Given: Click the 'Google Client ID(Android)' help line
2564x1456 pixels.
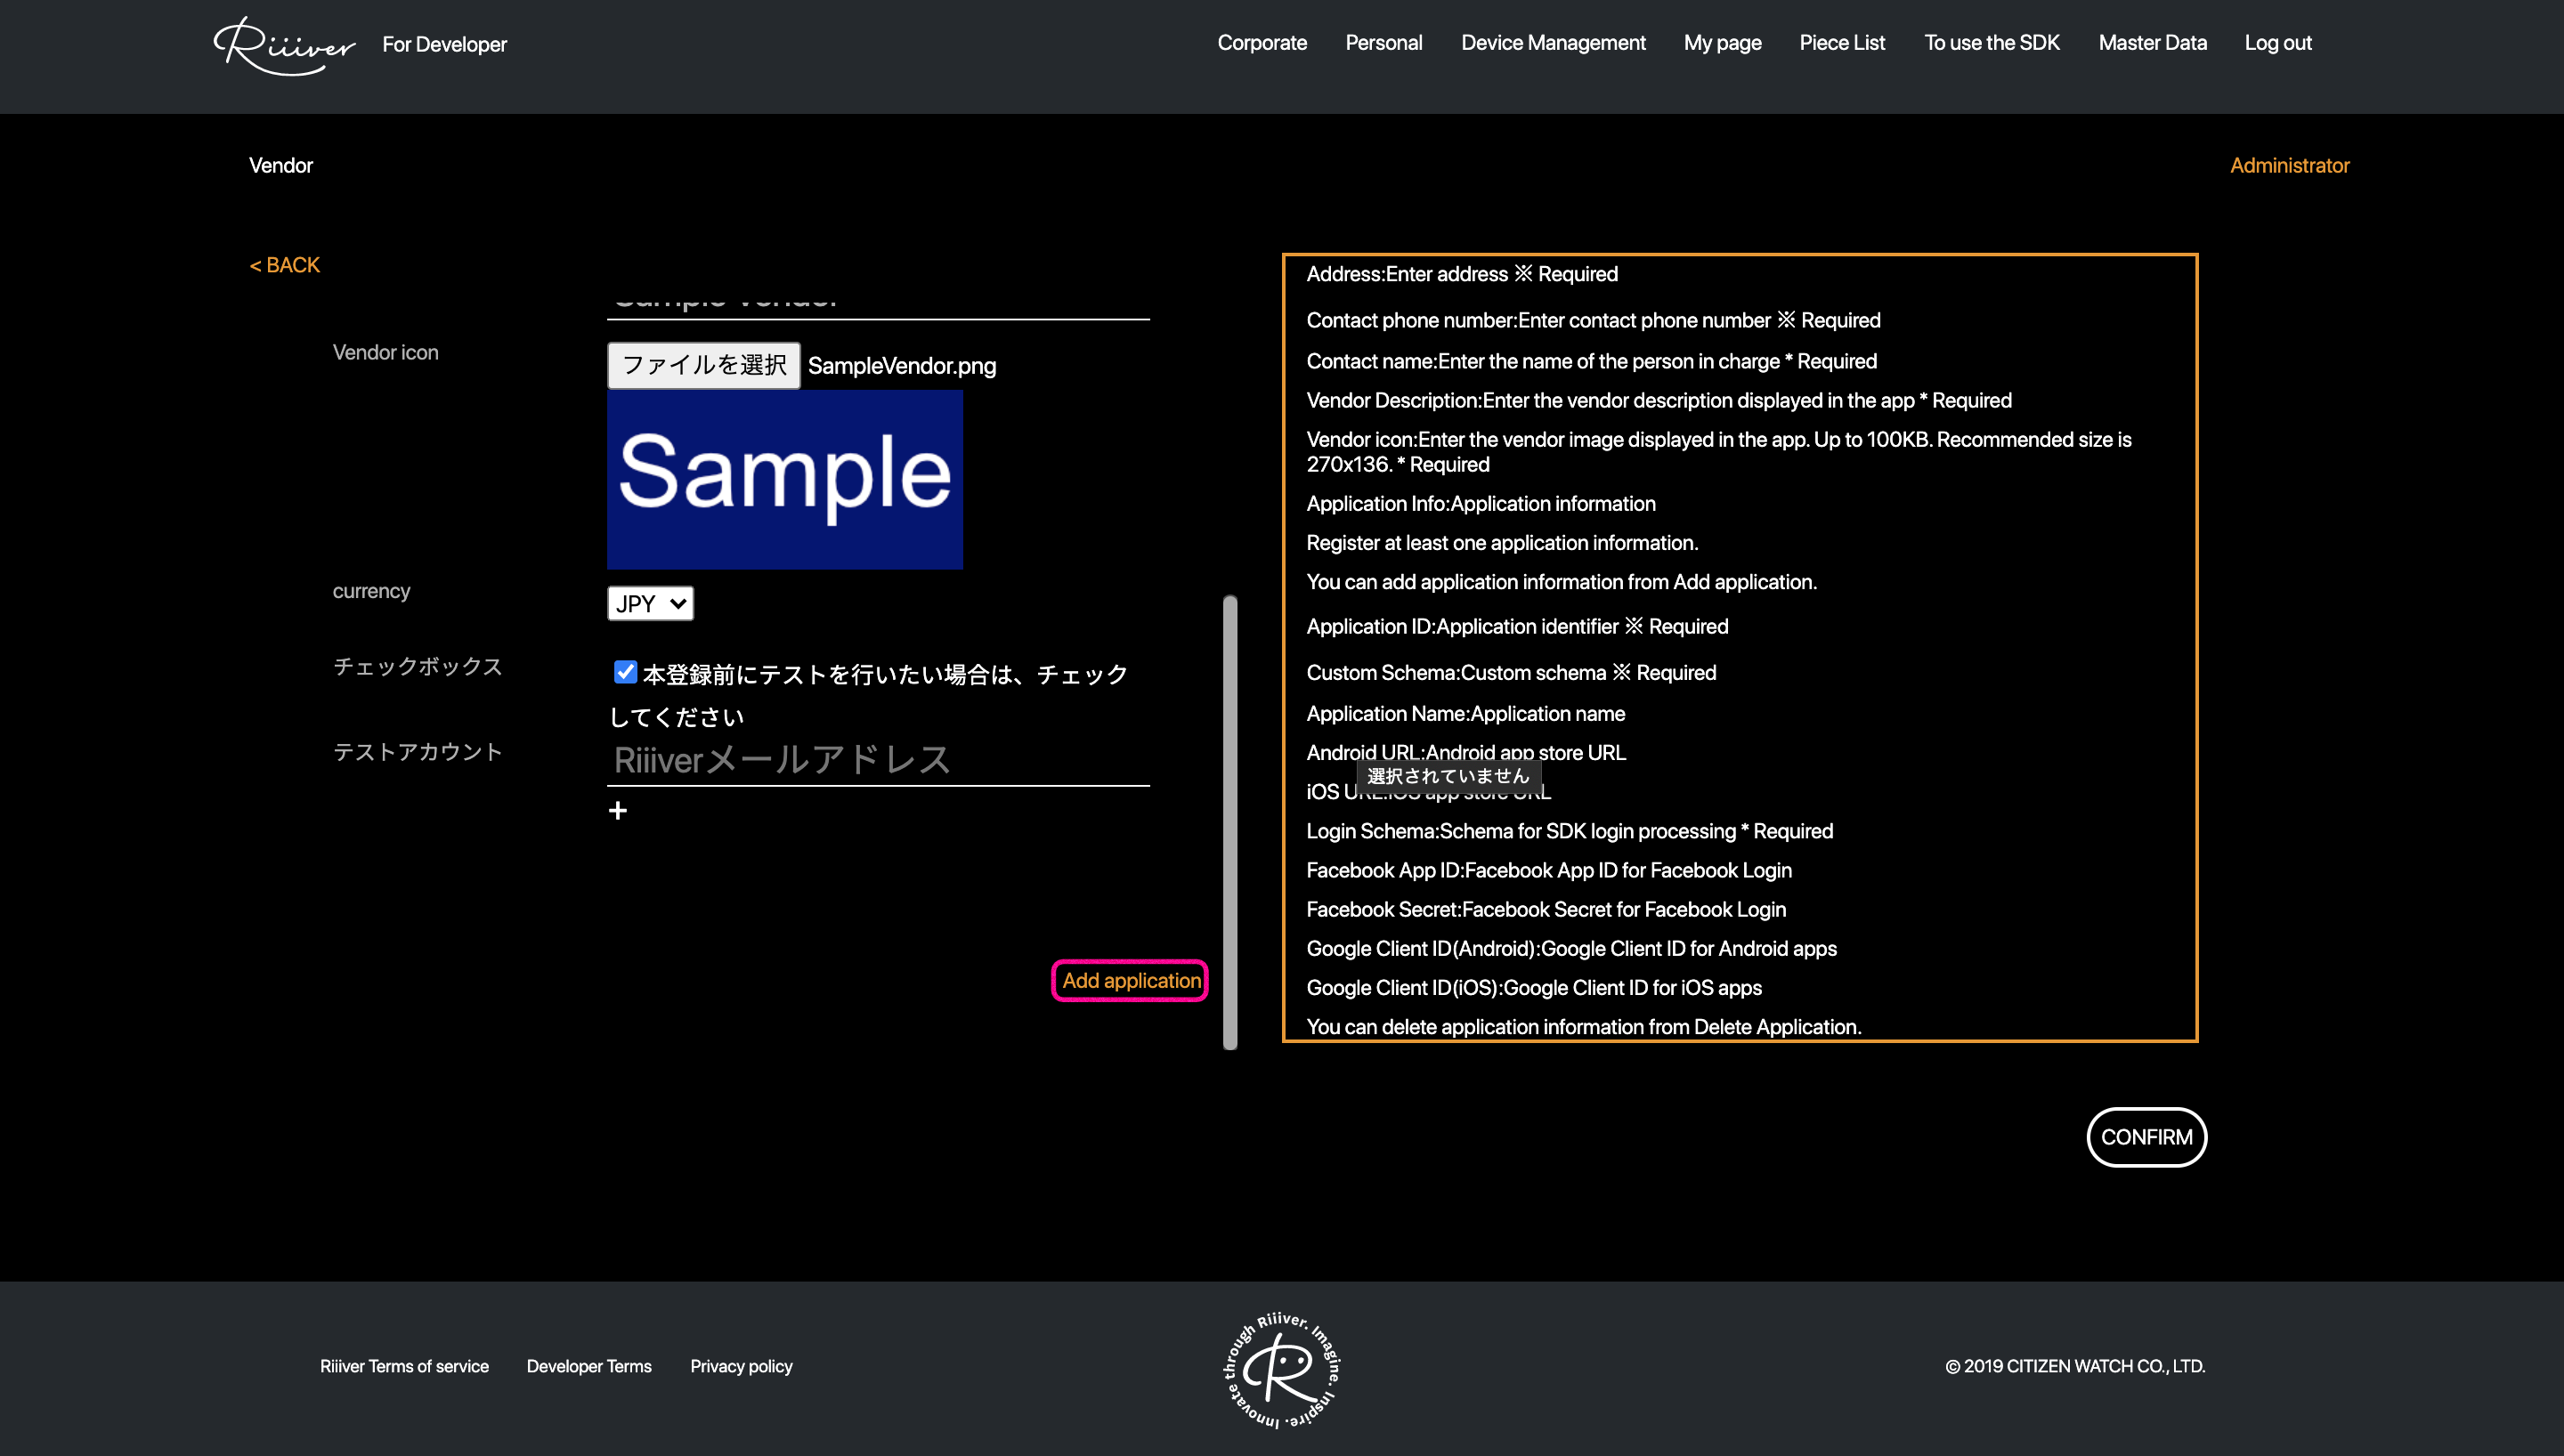Looking at the screenshot, I should 1571,948.
